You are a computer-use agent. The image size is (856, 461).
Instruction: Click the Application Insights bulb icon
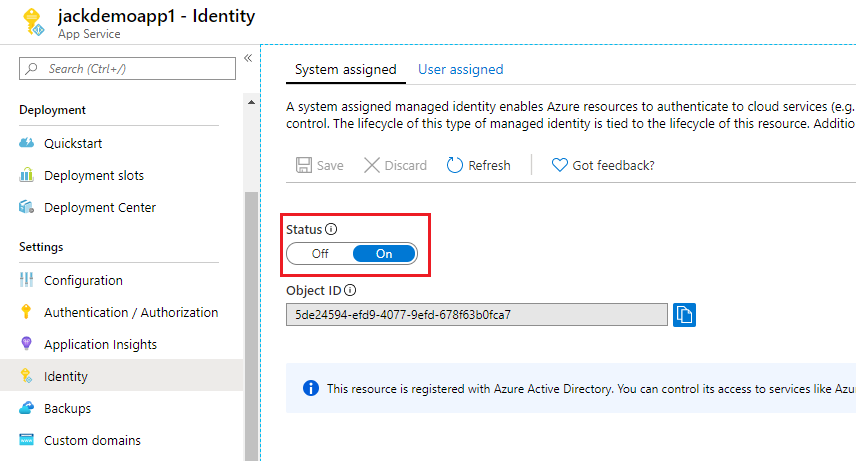tap(27, 344)
